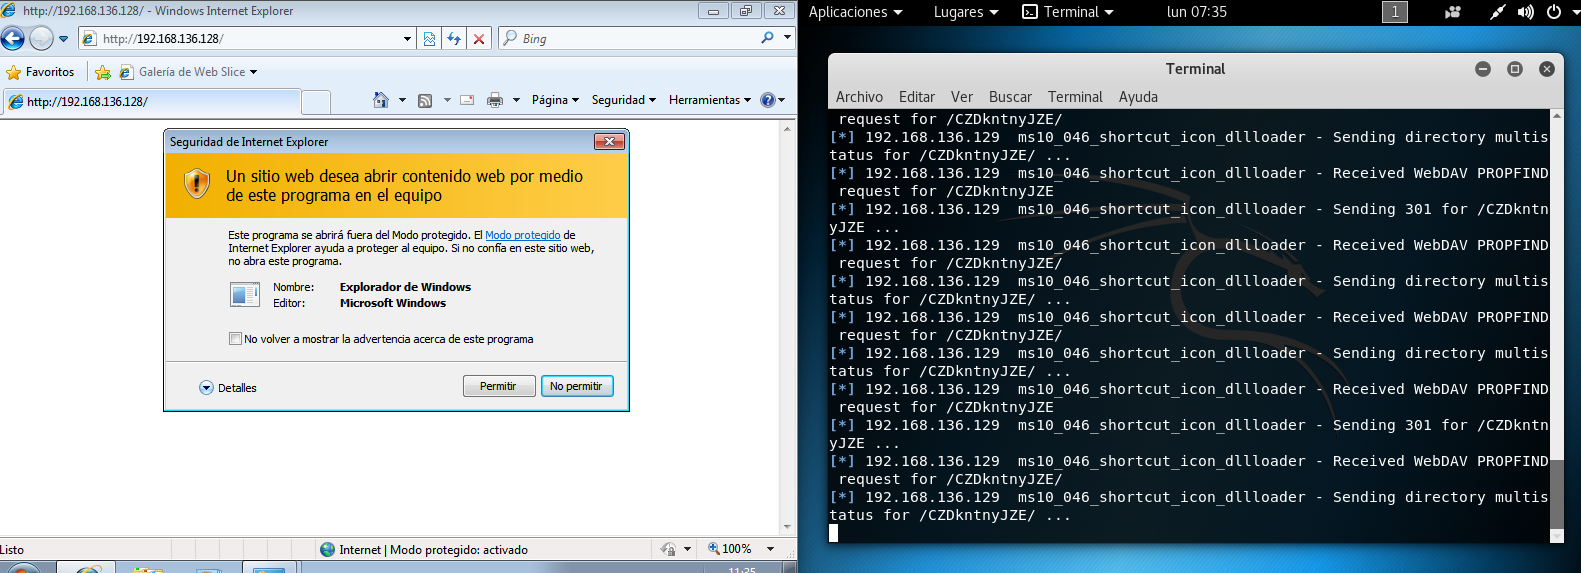This screenshot has height=573, width=1581.
Task: Click the No permitir button
Action: [577, 386]
